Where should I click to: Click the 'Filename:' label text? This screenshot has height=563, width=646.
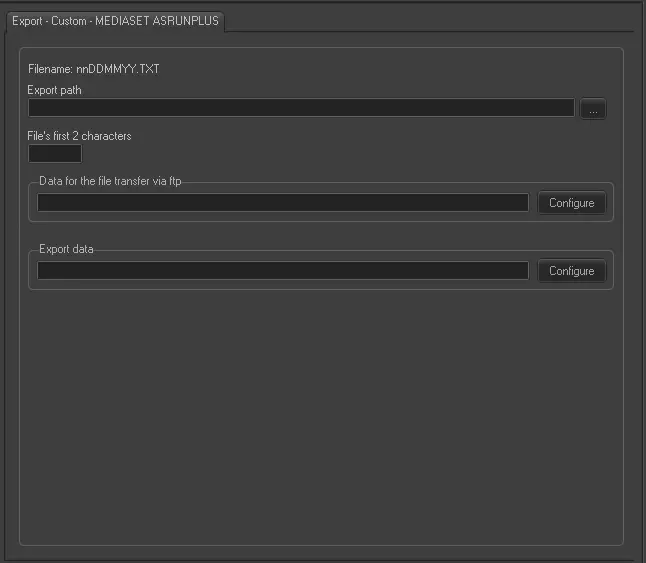[x=50, y=70]
